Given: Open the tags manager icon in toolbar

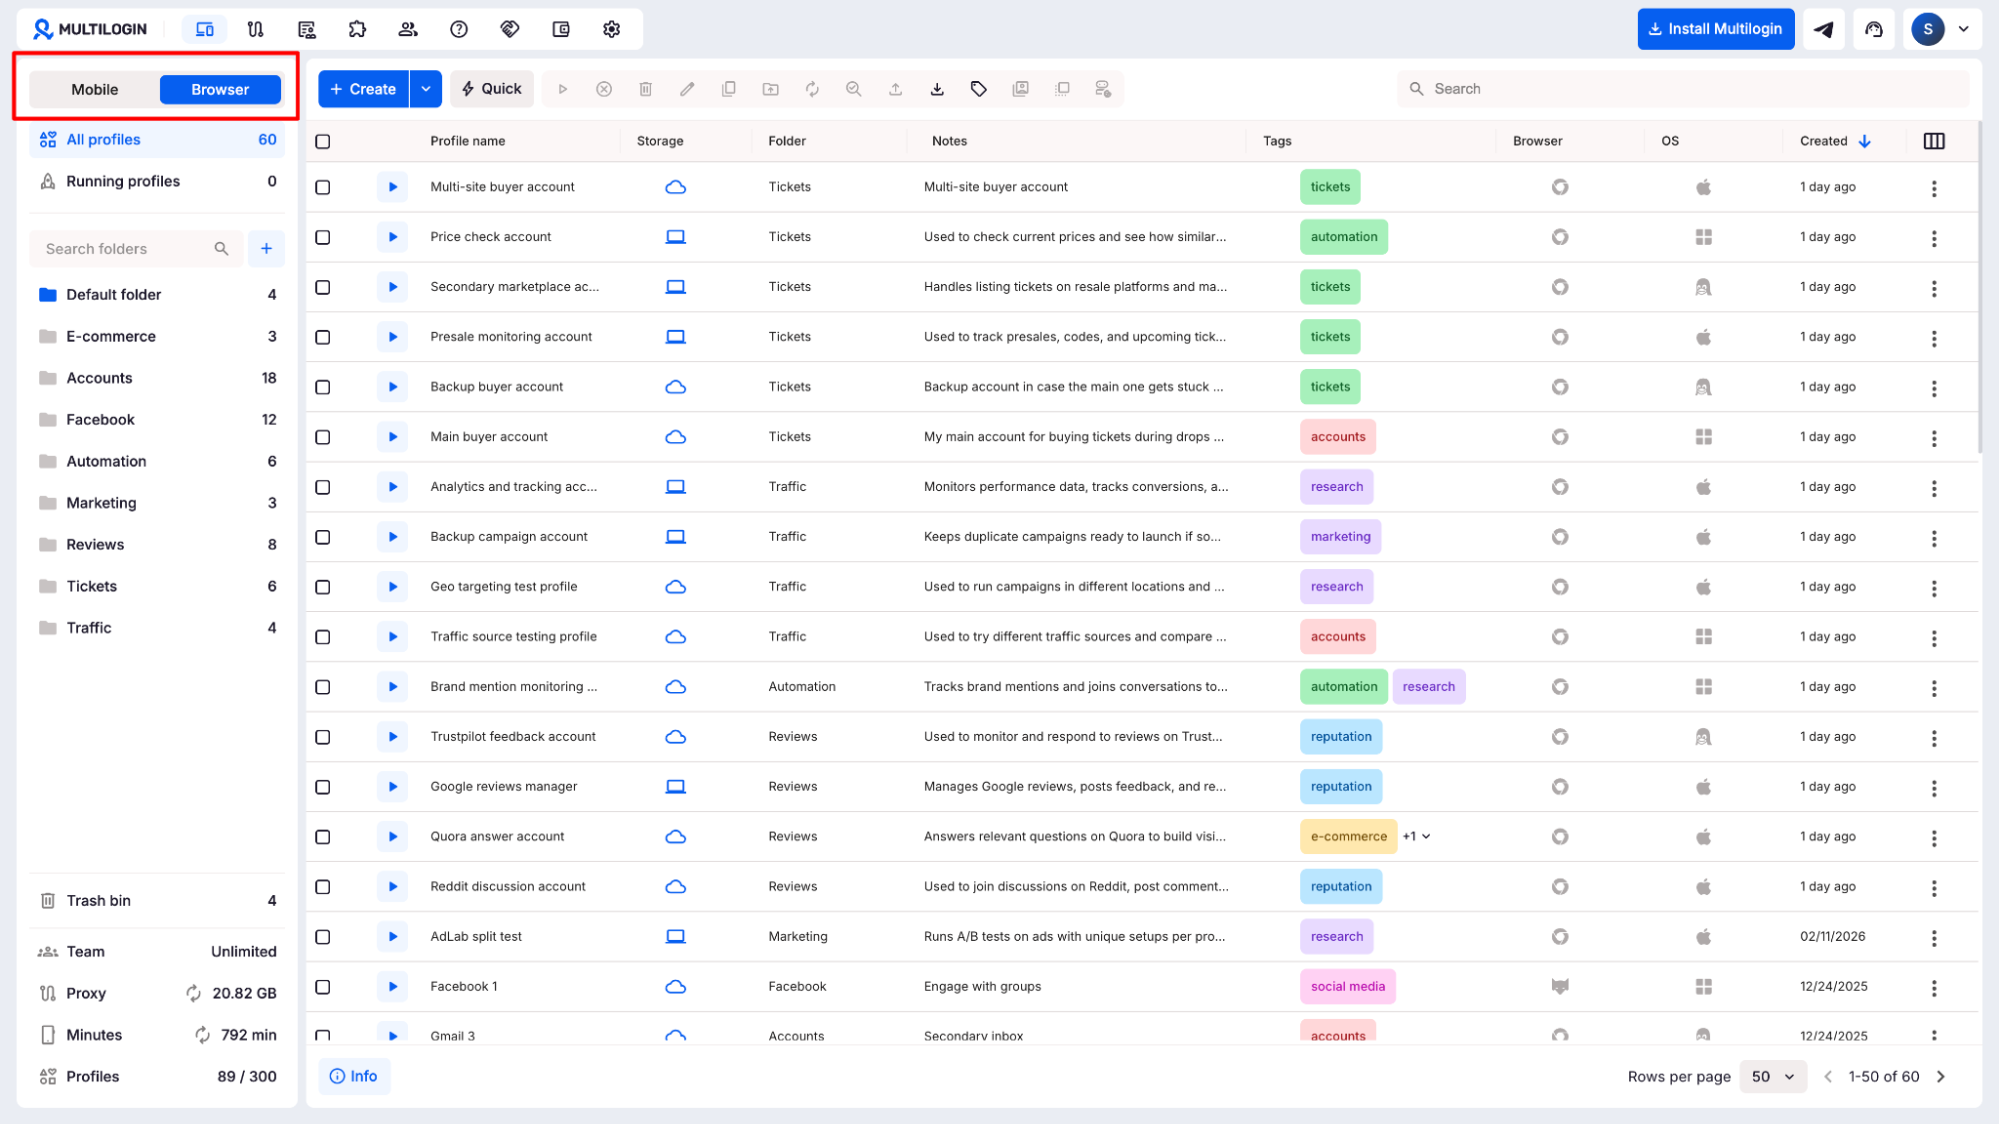Looking at the screenshot, I should click(979, 89).
